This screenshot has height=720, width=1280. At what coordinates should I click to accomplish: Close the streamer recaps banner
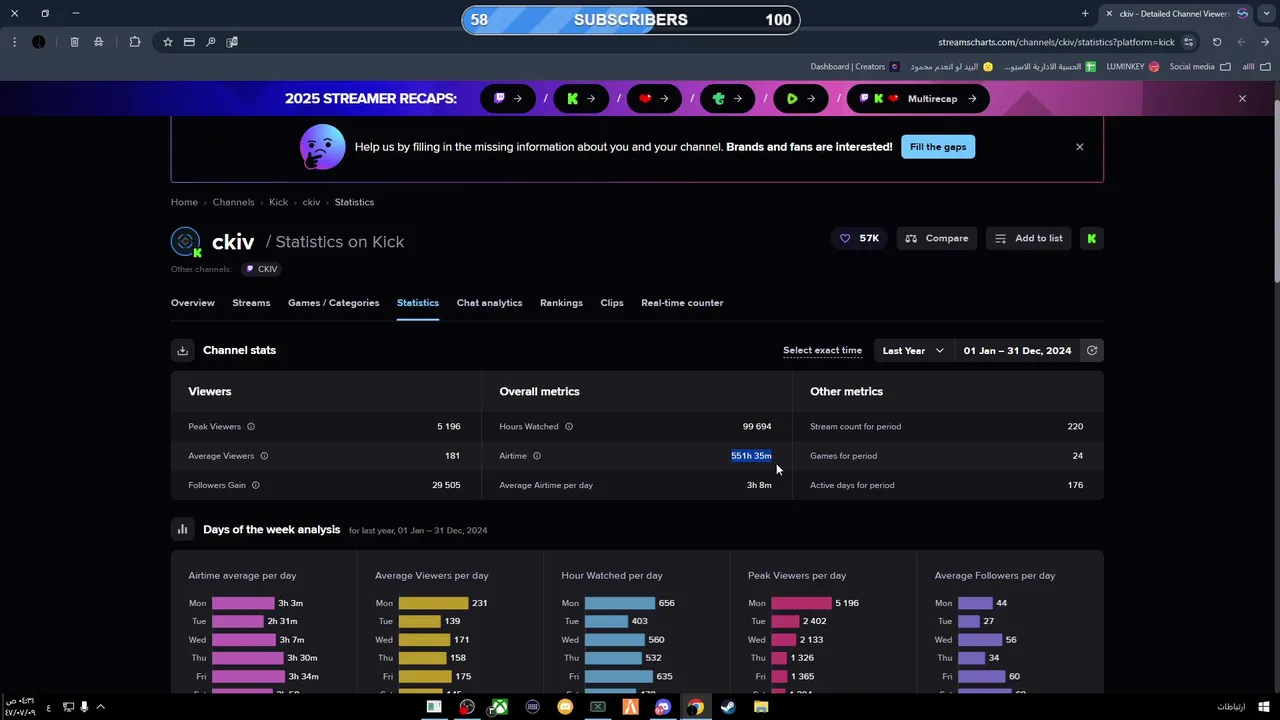[x=1242, y=99]
